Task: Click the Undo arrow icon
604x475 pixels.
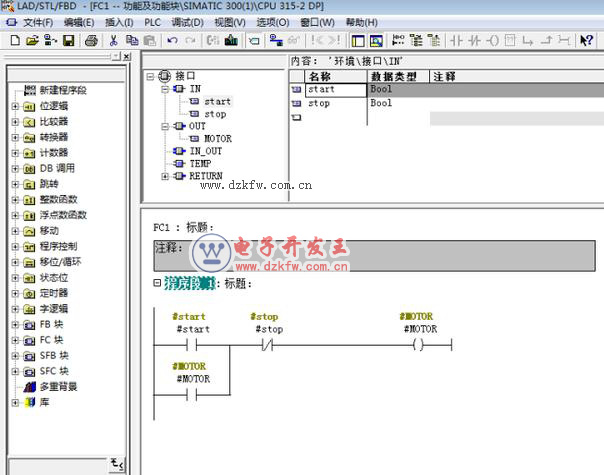Action: tap(172, 40)
